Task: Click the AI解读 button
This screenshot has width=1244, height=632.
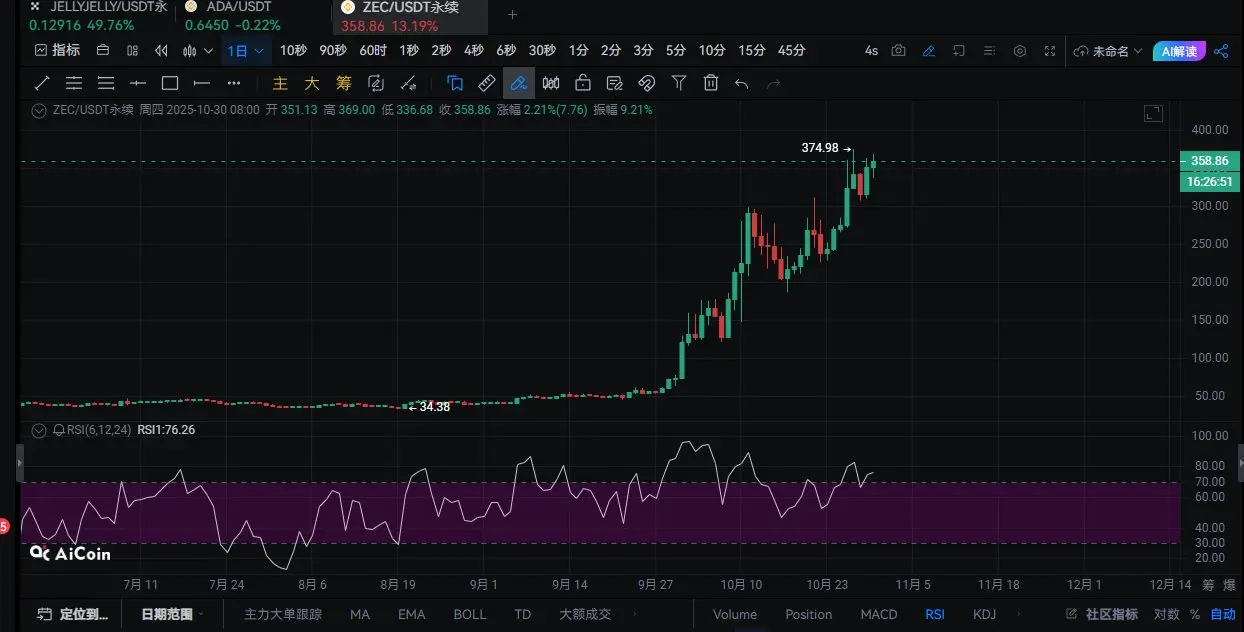Action: pos(1179,51)
